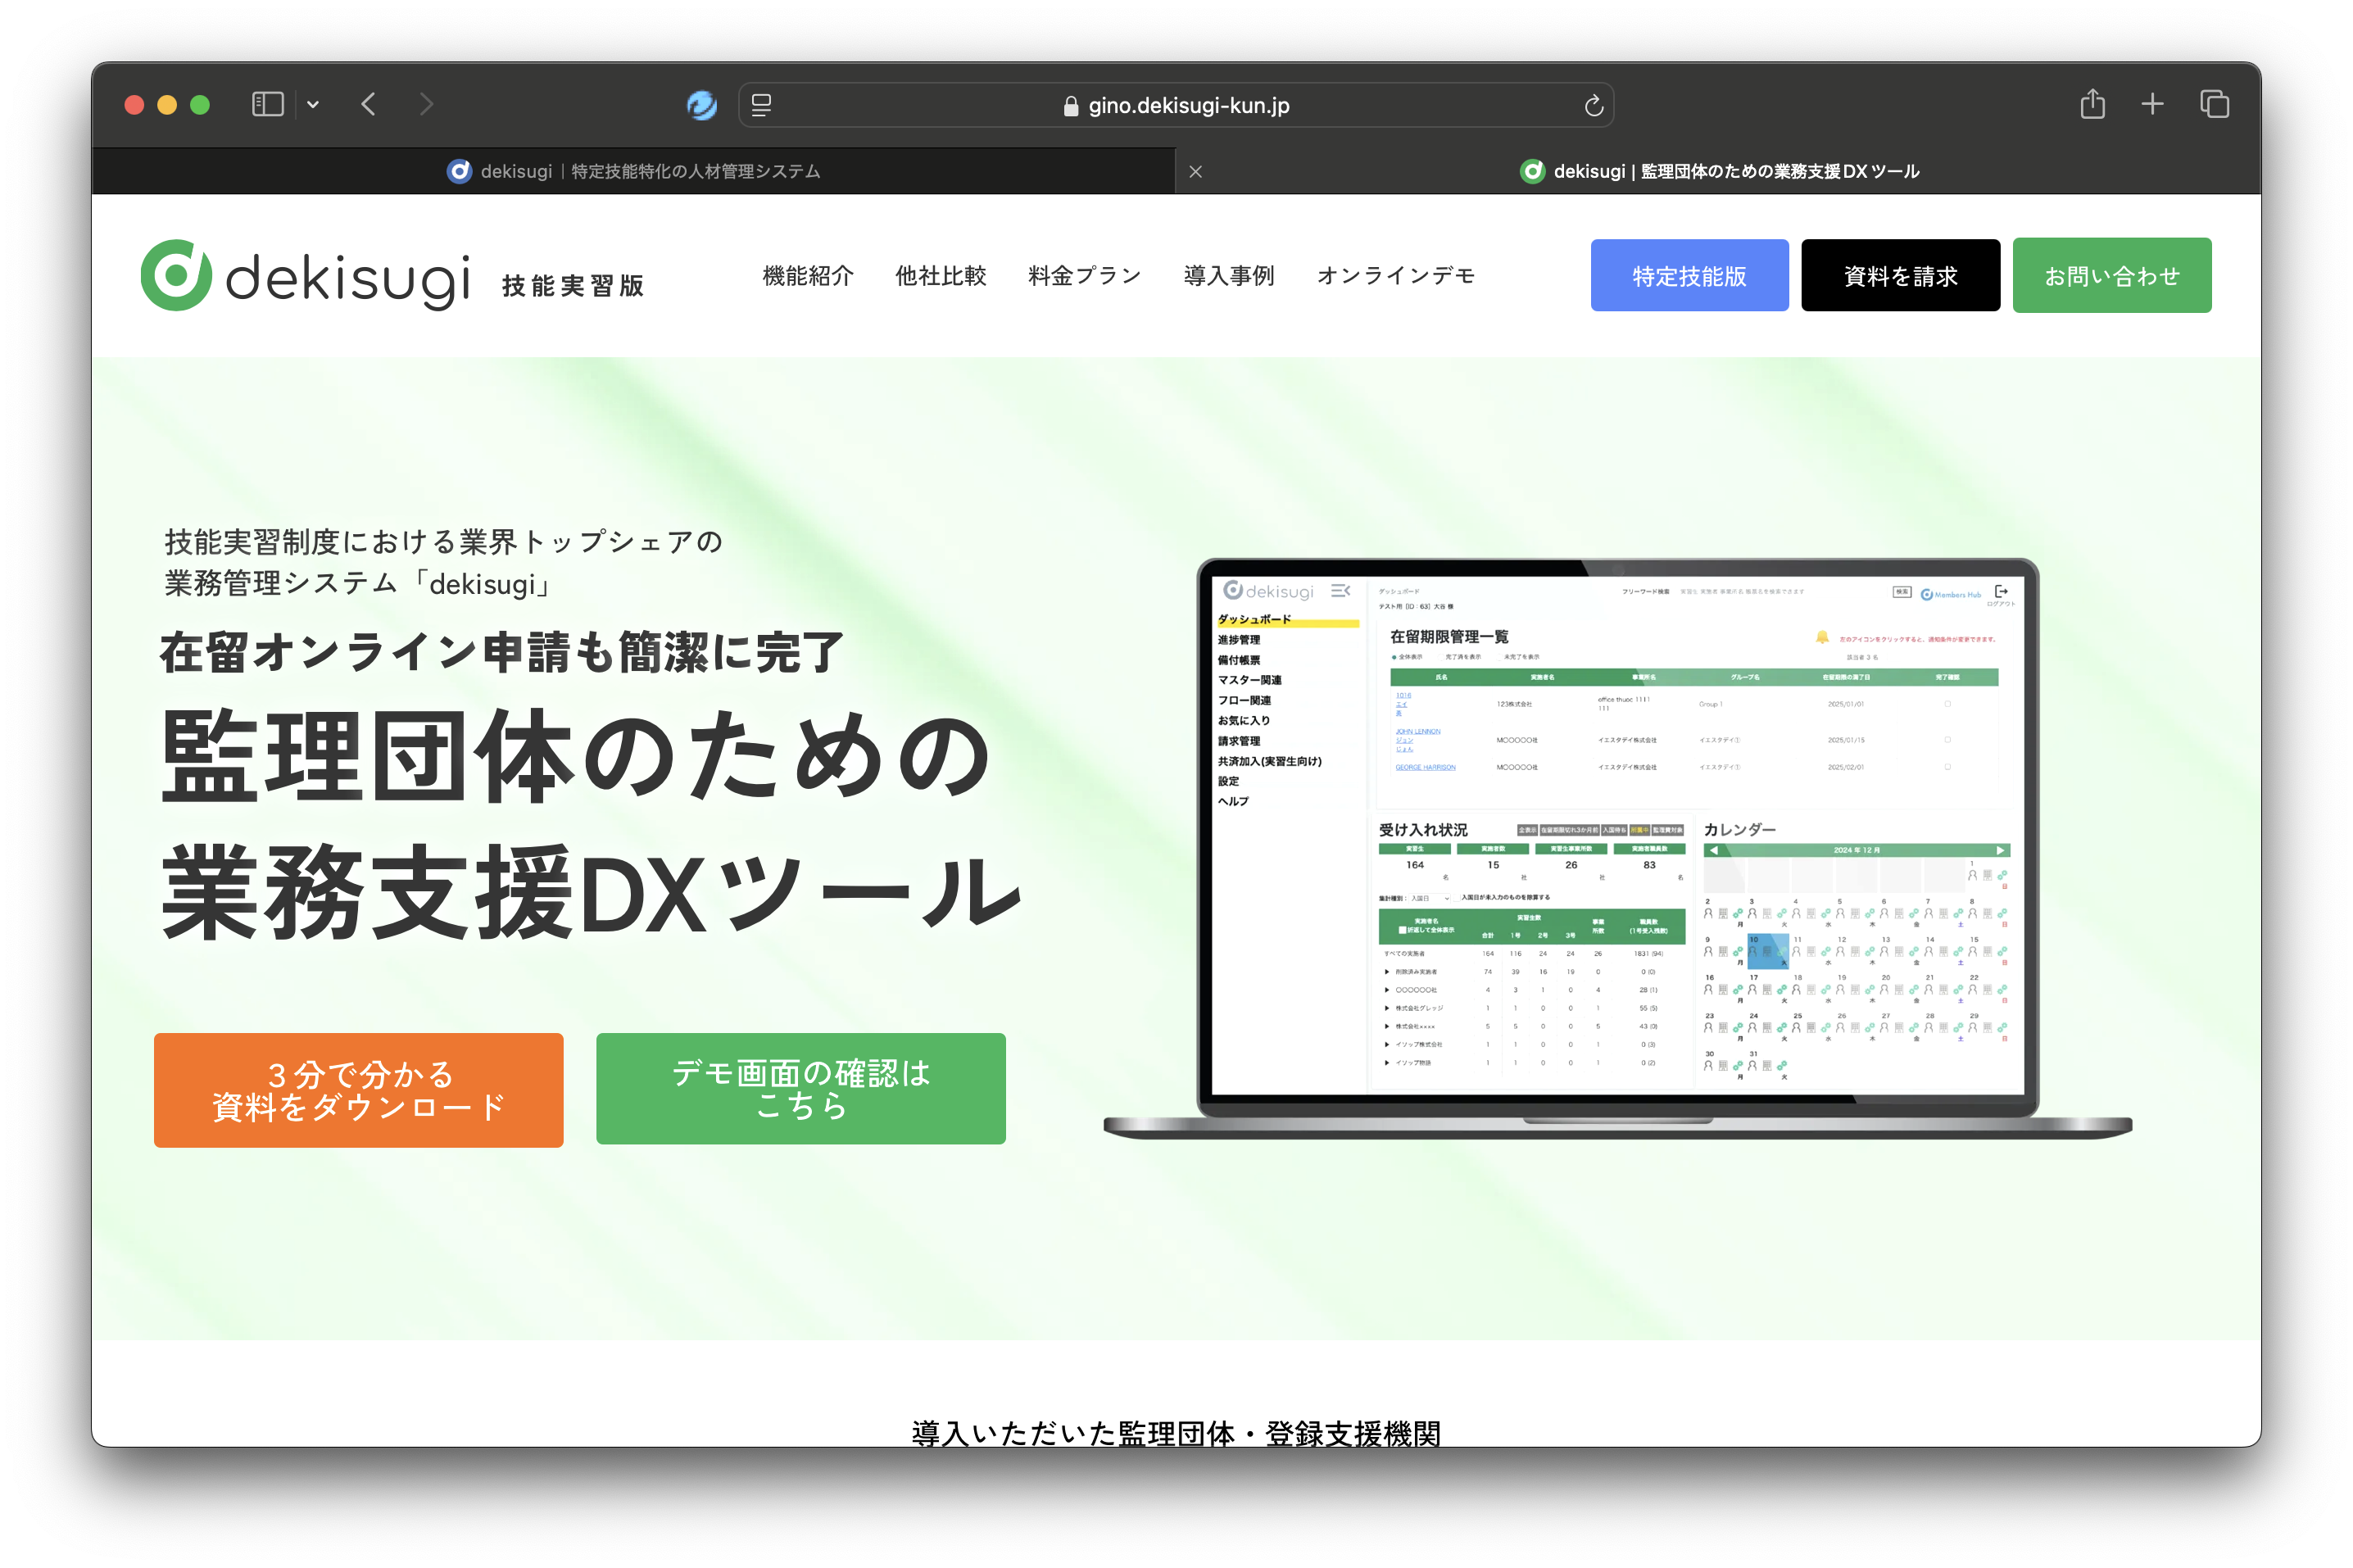The width and height of the screenshot is (2353, 1568).
Task: Click the dekisugi logo in the header
Action: pyautogui.click(x=305, y=275)
